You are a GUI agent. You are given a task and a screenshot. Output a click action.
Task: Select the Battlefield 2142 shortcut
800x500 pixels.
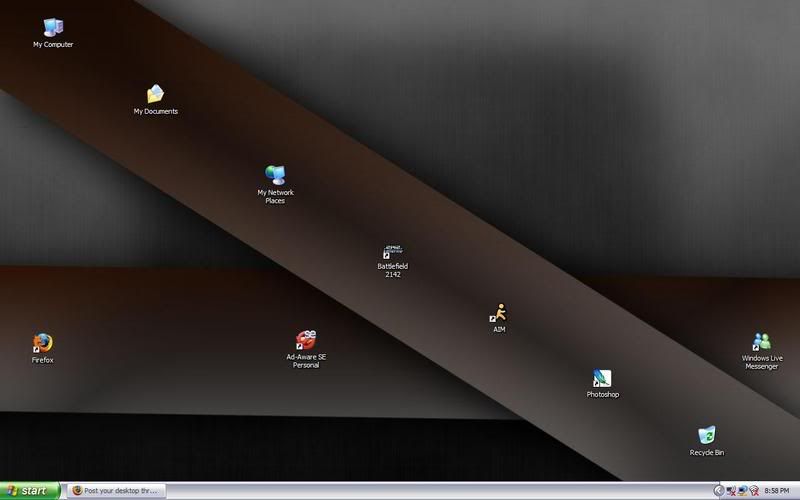click(x=392, y=251)
